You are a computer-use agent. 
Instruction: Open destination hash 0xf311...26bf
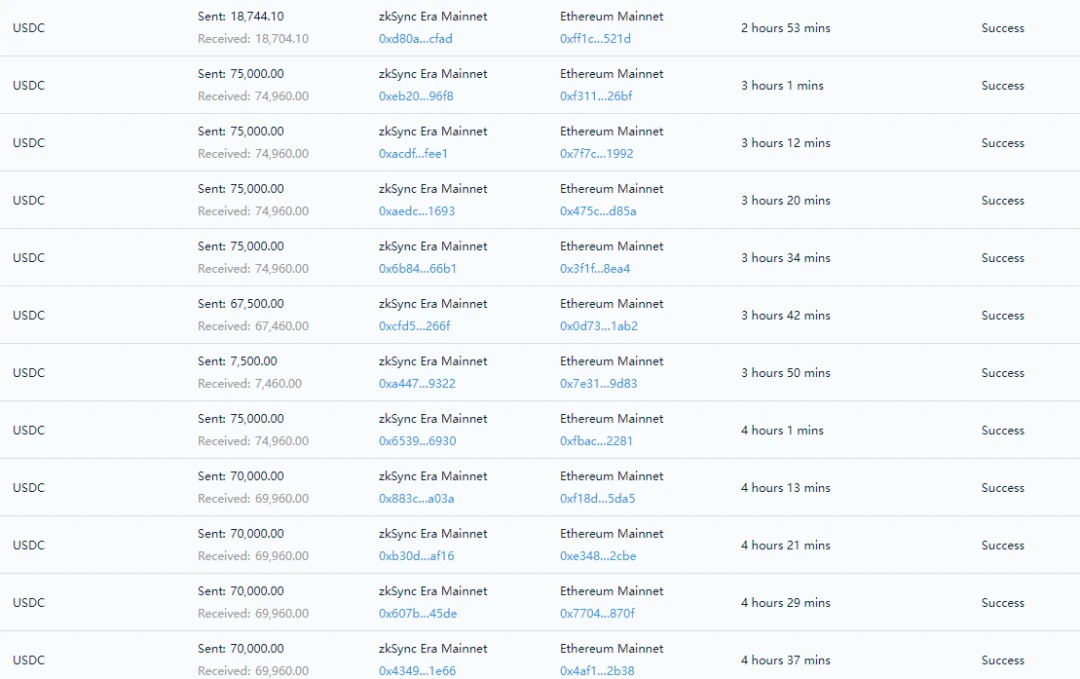pos(596,96)
